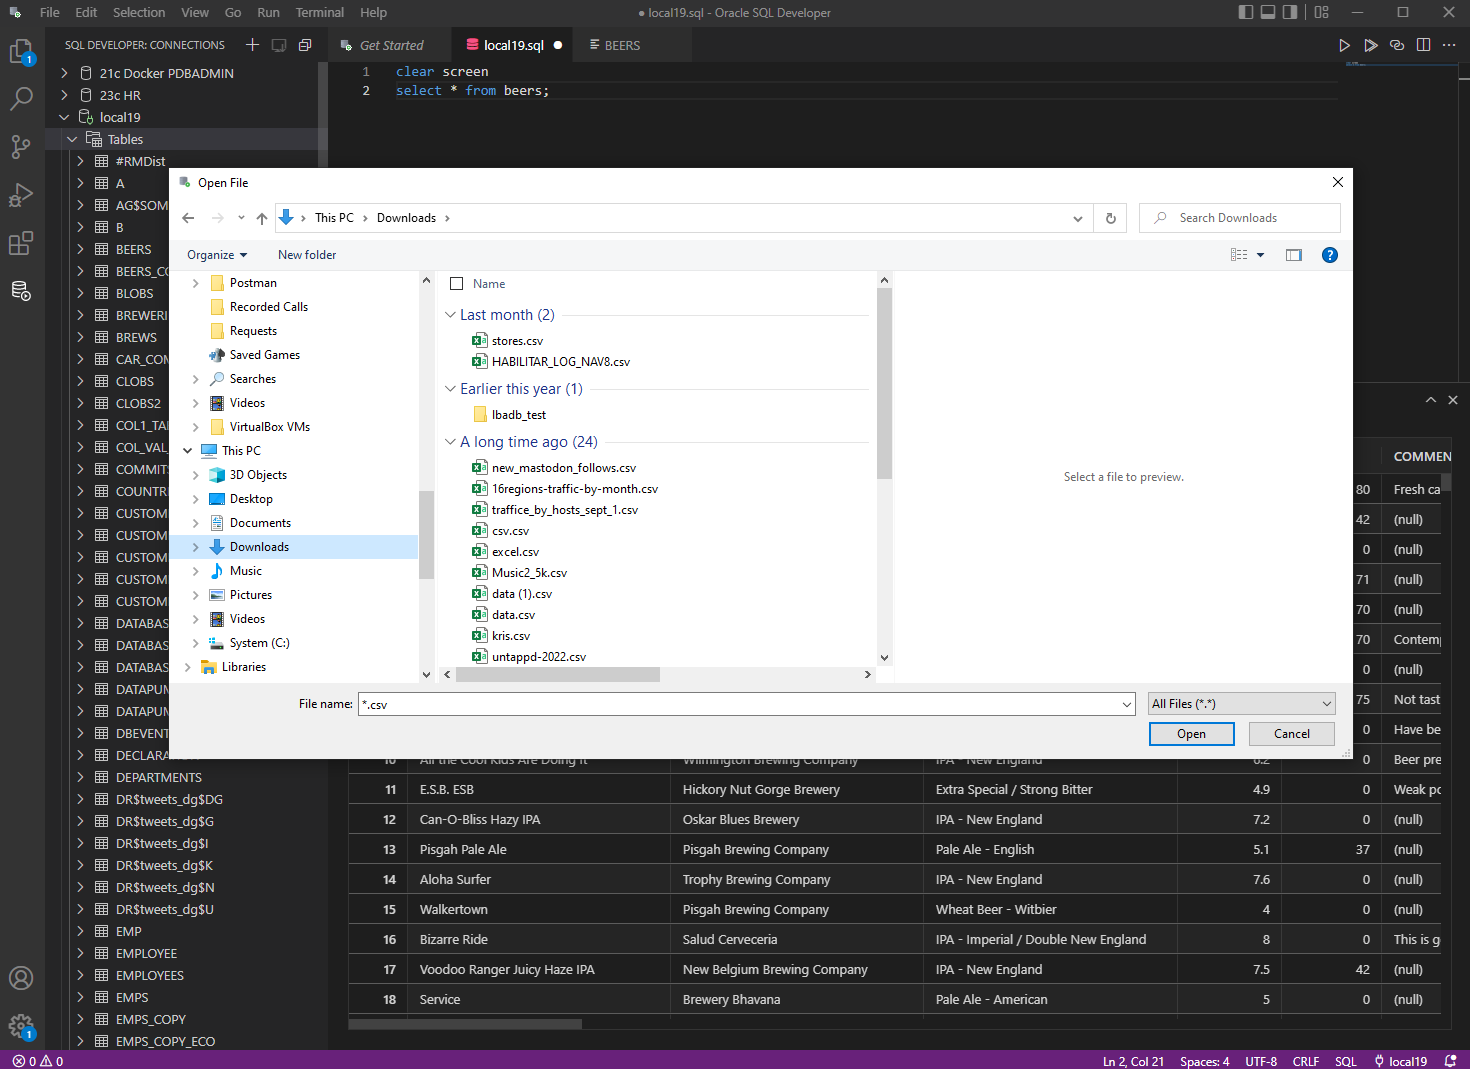Open the Explorer view in activity bar

[x=21, y=52]
